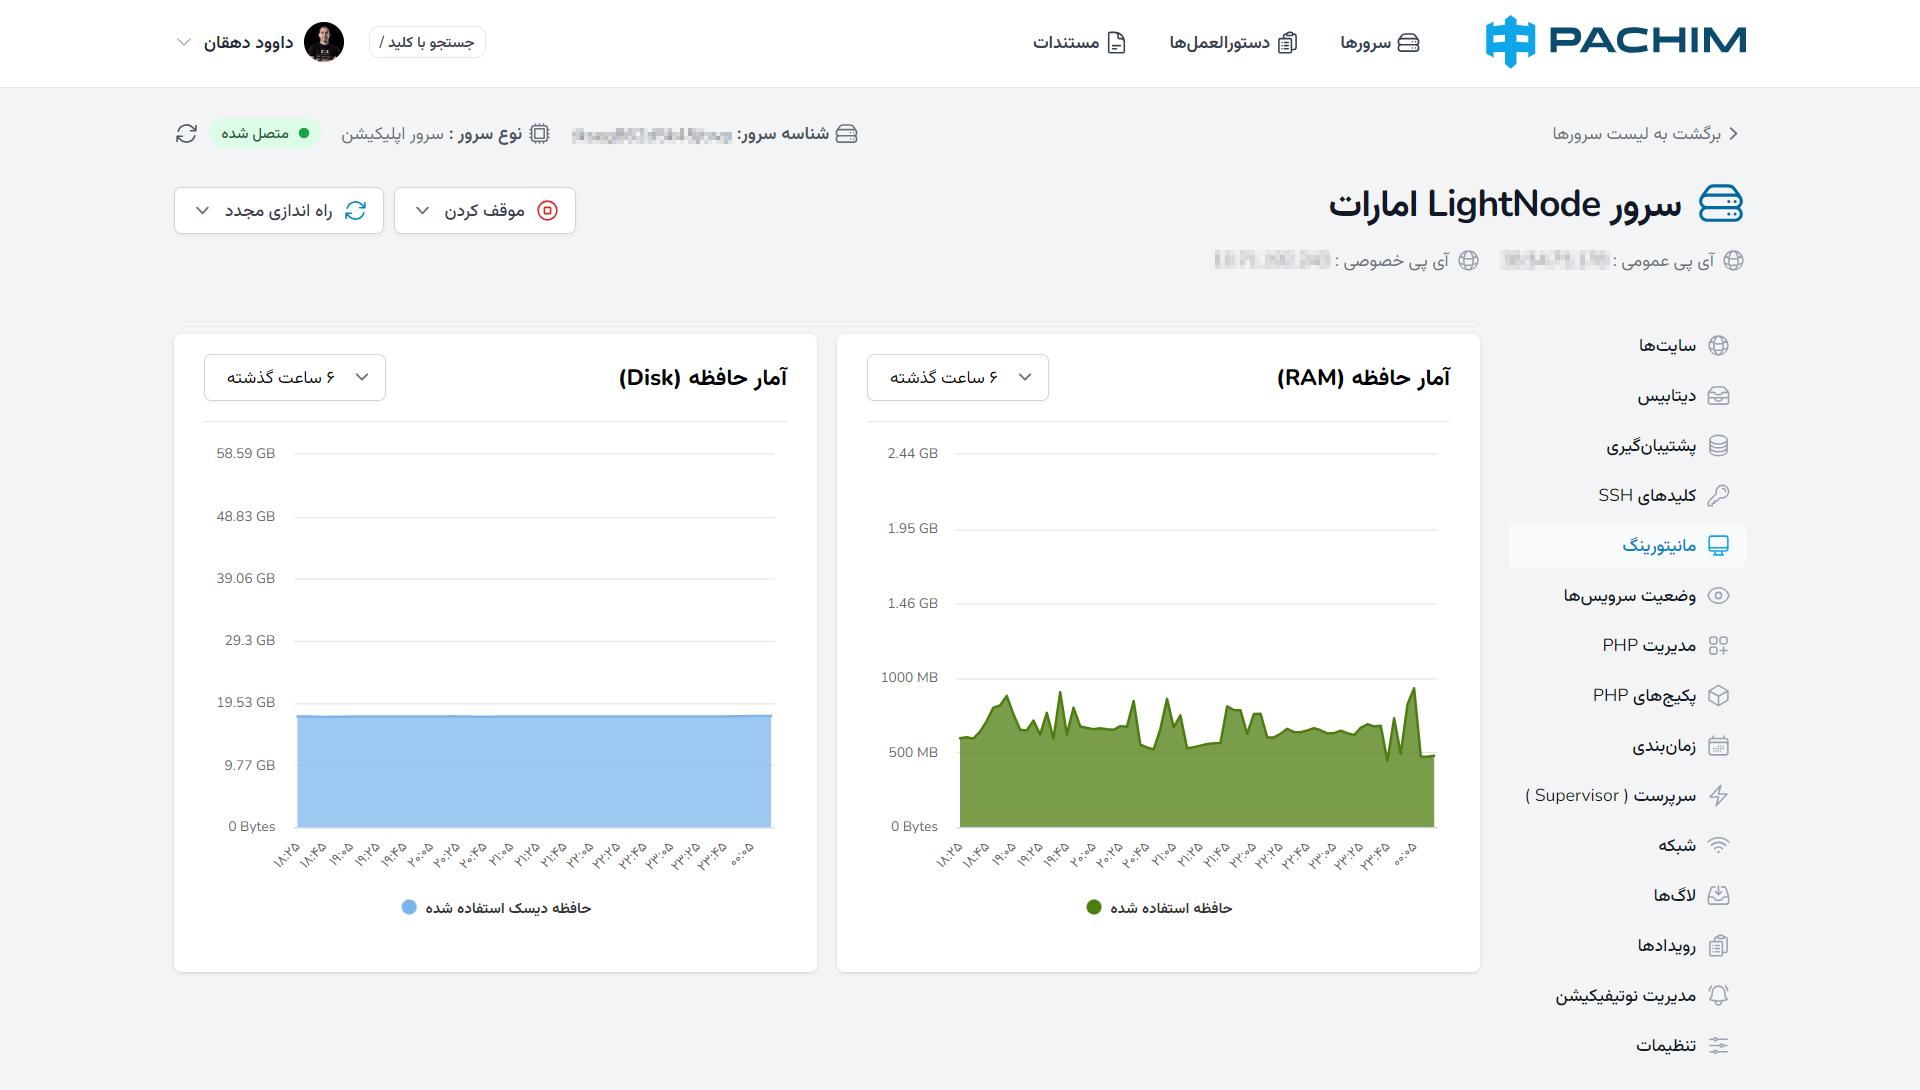Open the سرورها nav label
The image size is (1920, 1090).
[1365, 43]
